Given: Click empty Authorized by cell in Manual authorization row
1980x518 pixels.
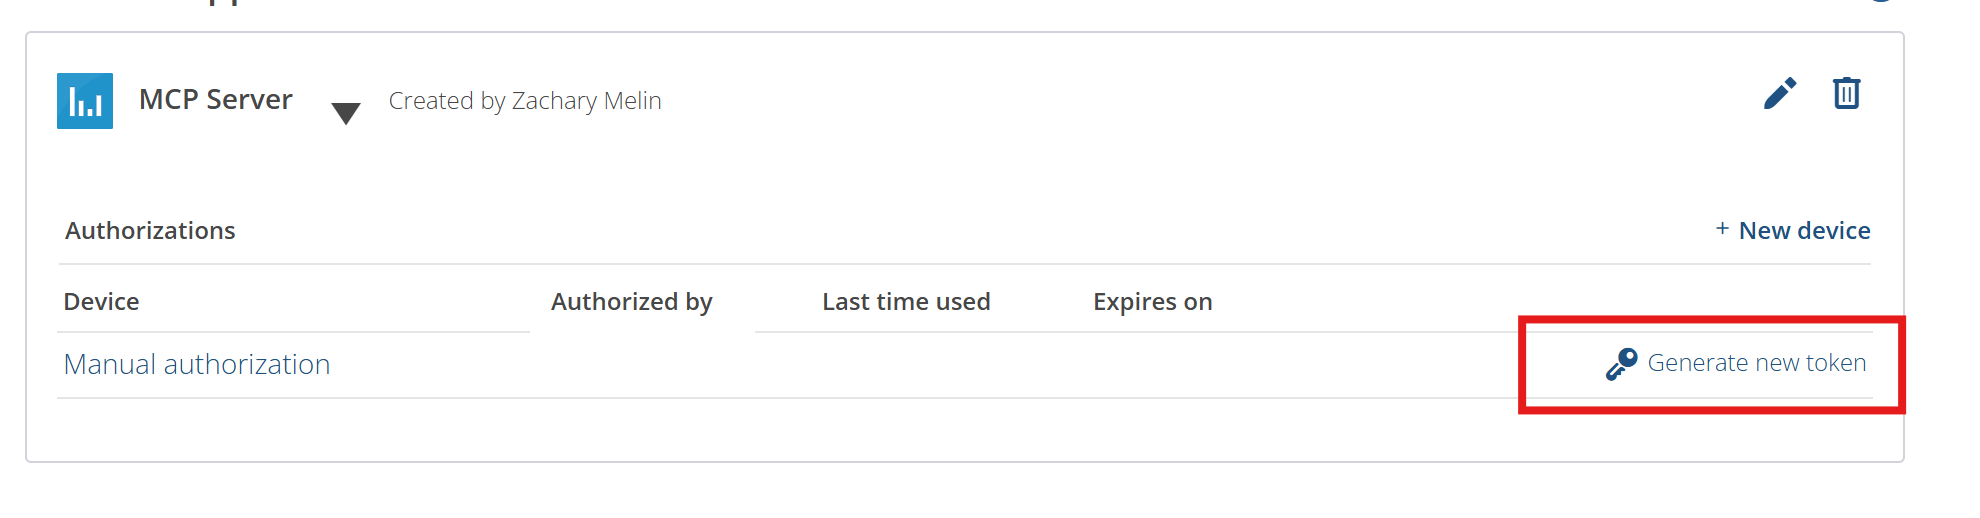Looking at the screenshot, I should tap(642, 365).
